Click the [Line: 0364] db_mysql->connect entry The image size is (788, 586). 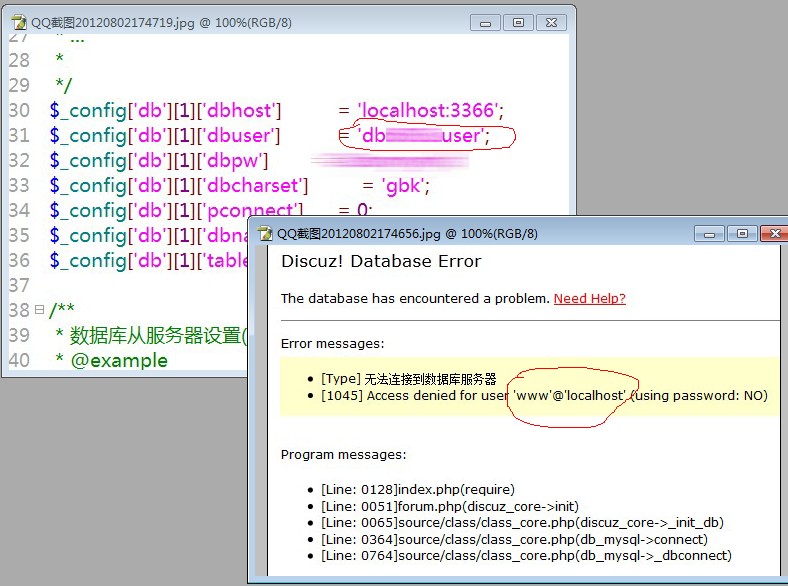pos(514,539)
